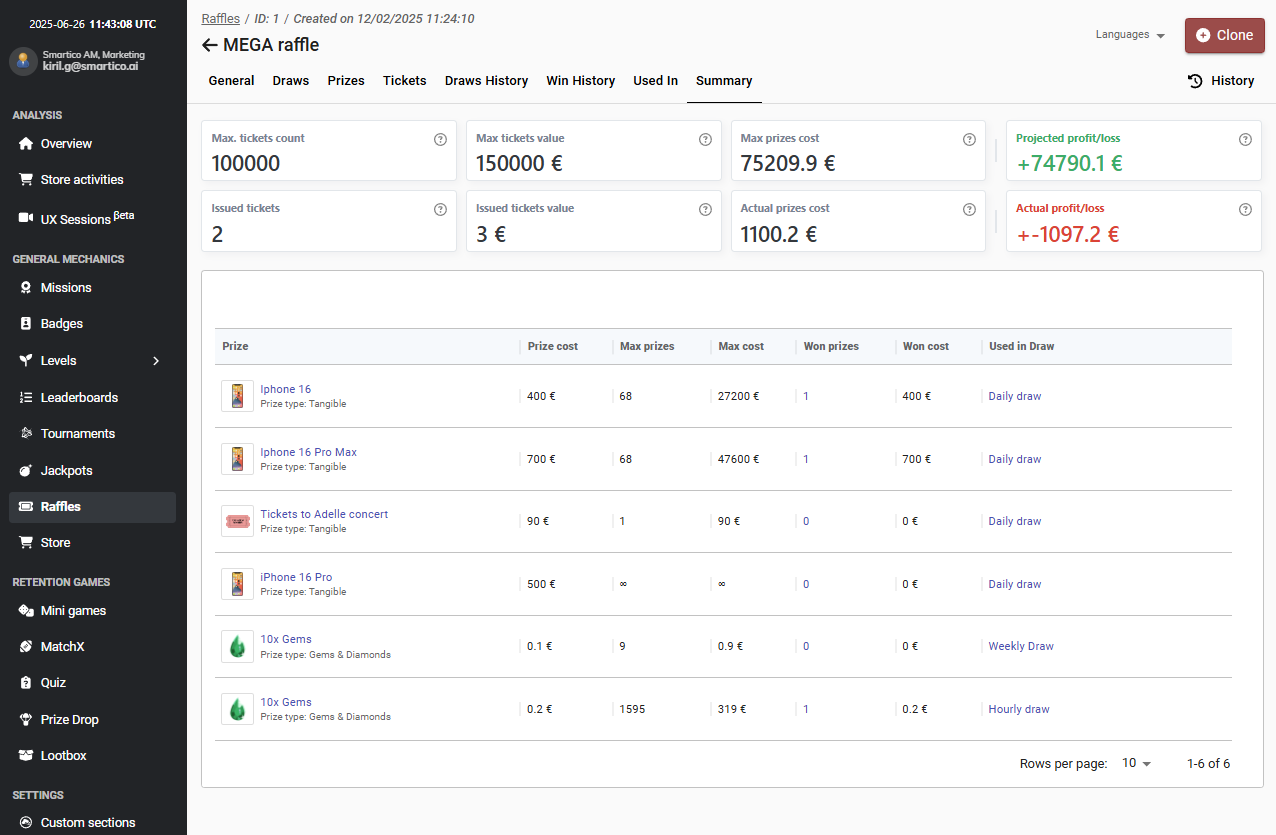Click the user profile avatar

pos(23,61)
